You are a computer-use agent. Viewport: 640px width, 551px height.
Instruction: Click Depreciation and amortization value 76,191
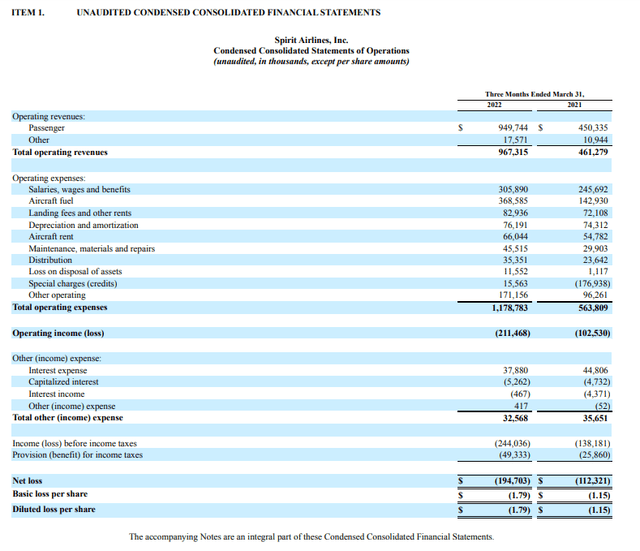[515, 225]
